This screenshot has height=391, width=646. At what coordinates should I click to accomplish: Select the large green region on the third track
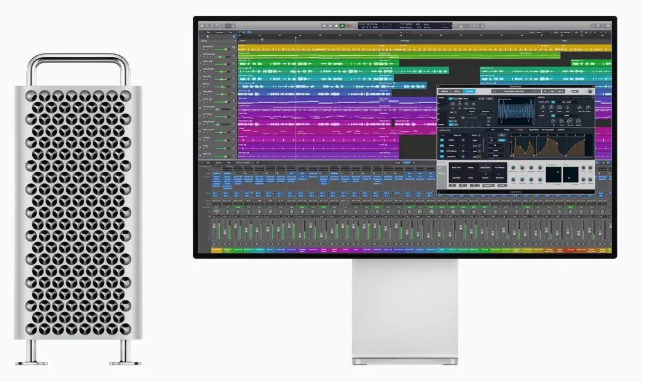point(318,63)
